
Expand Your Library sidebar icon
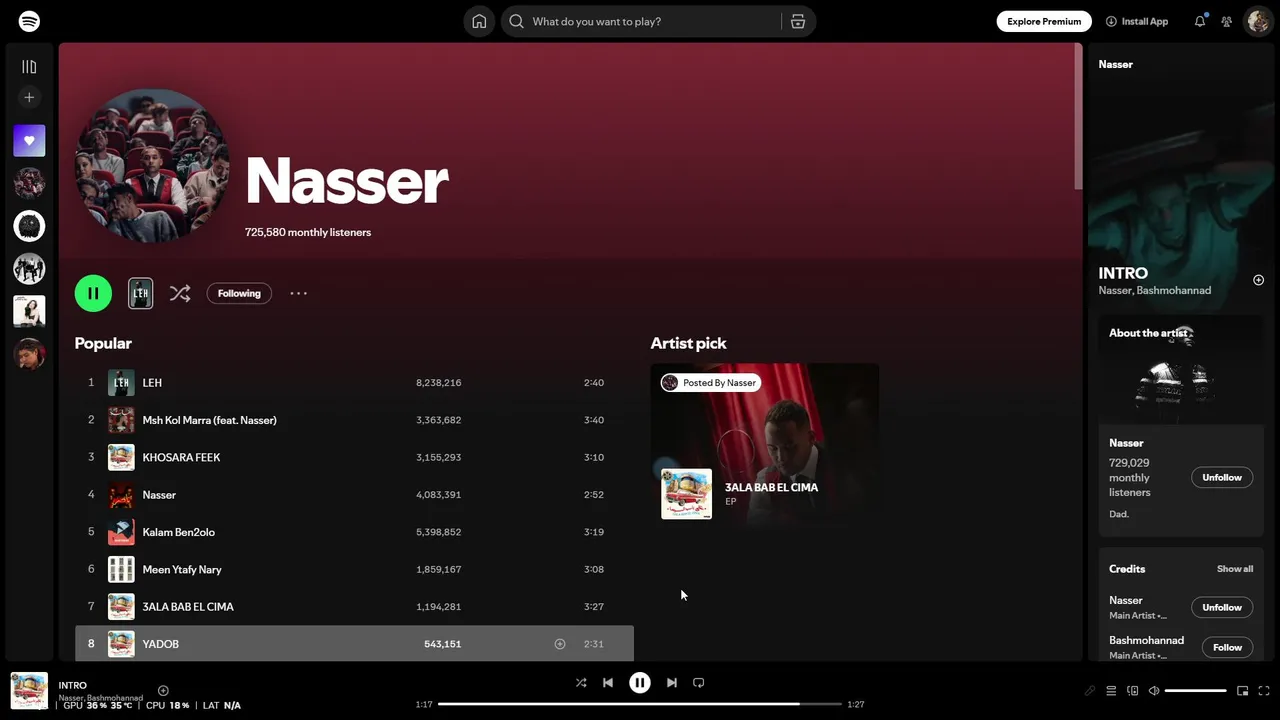tap(29, 67)
